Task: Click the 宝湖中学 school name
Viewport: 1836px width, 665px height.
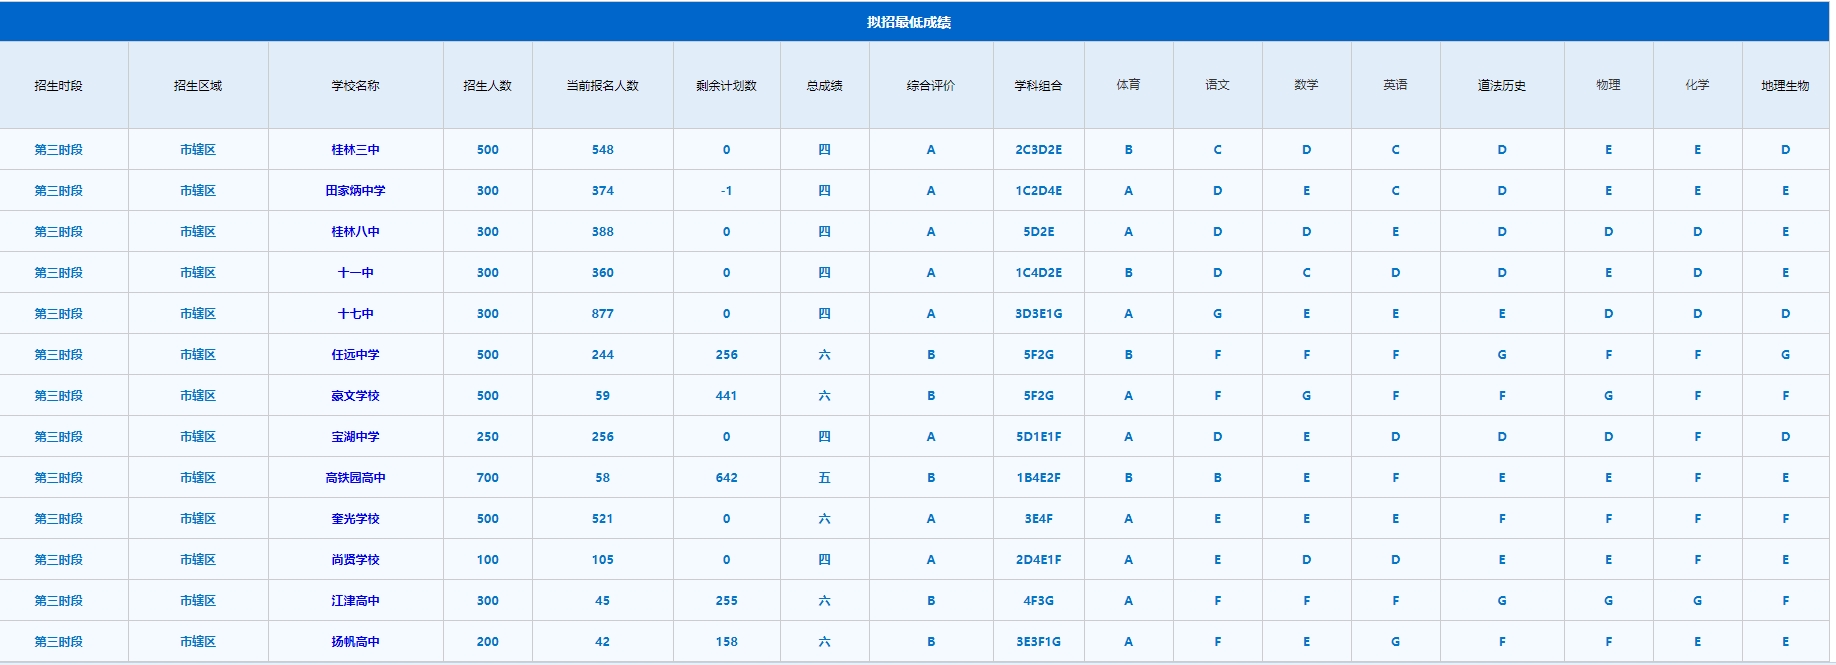Action: pyautogui.click(x=355, y=437)
